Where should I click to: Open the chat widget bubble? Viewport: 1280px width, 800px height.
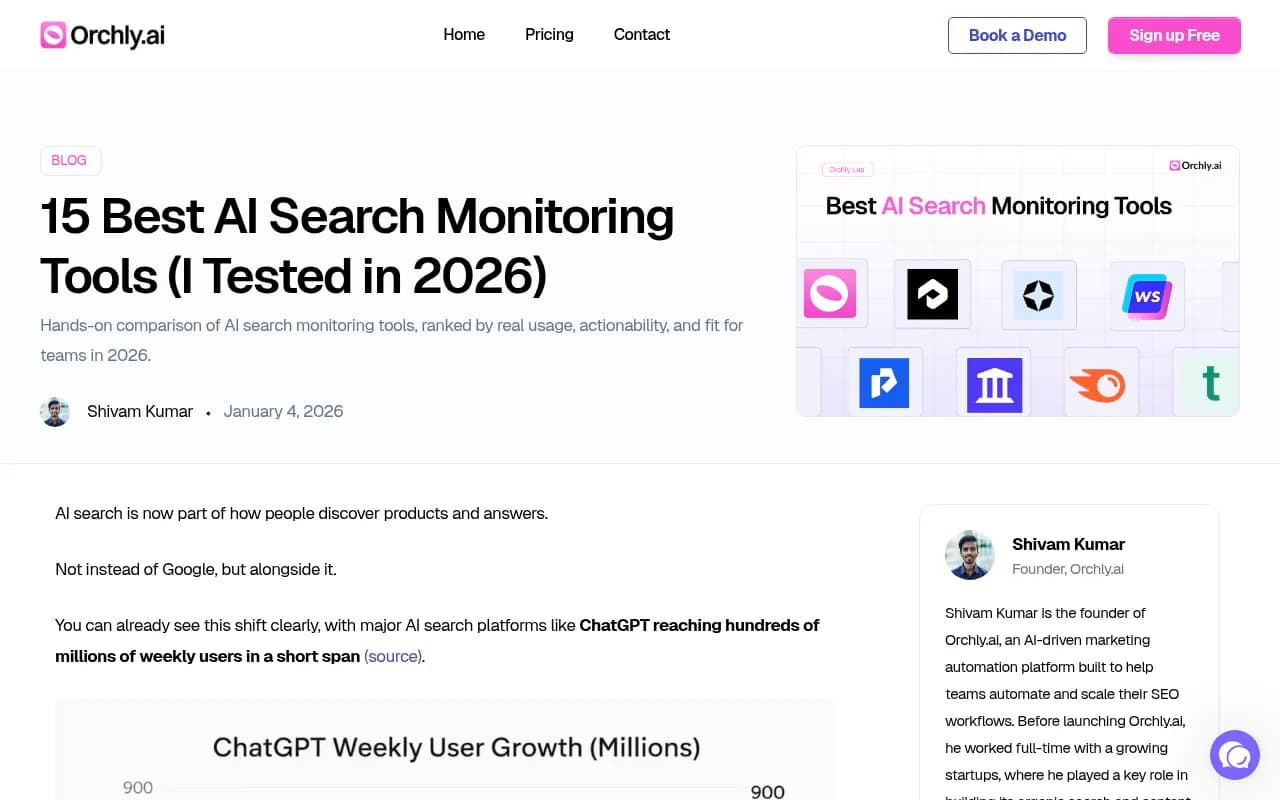(1234, 755)
